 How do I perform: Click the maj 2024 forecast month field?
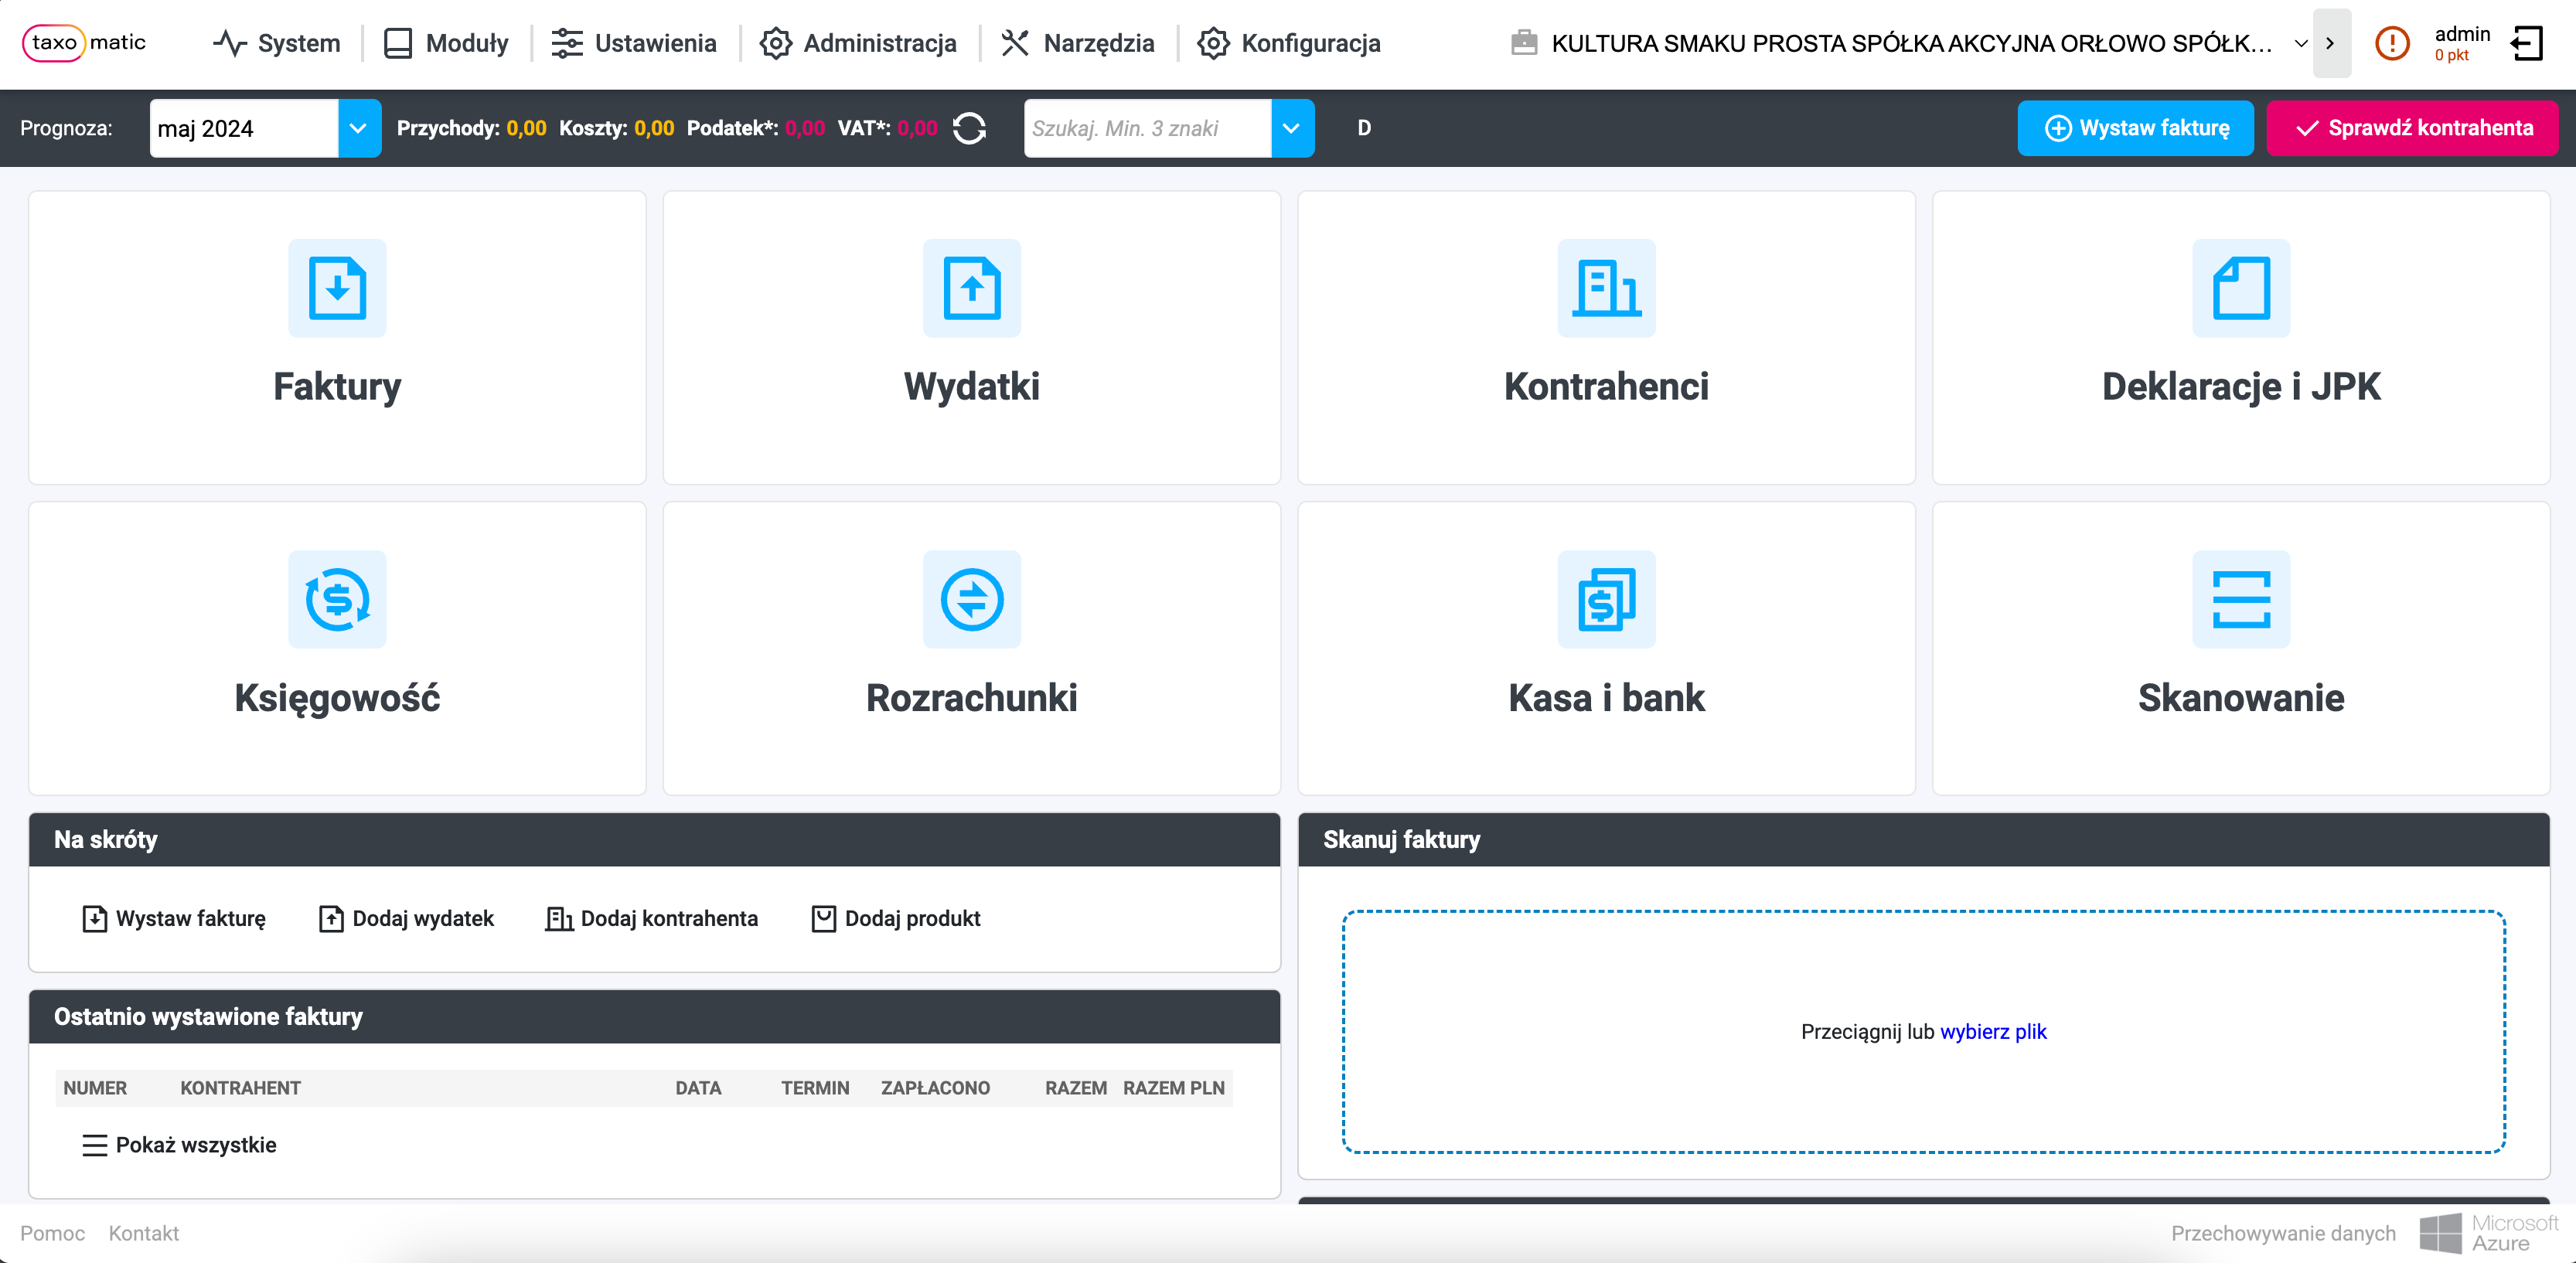click(x=243, y=128)
